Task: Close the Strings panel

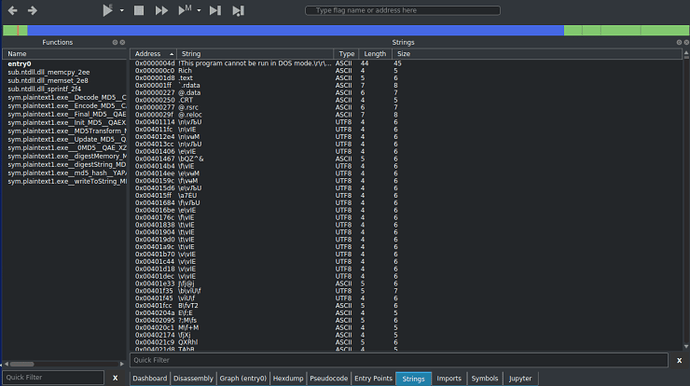Action: tap(686, 42)
